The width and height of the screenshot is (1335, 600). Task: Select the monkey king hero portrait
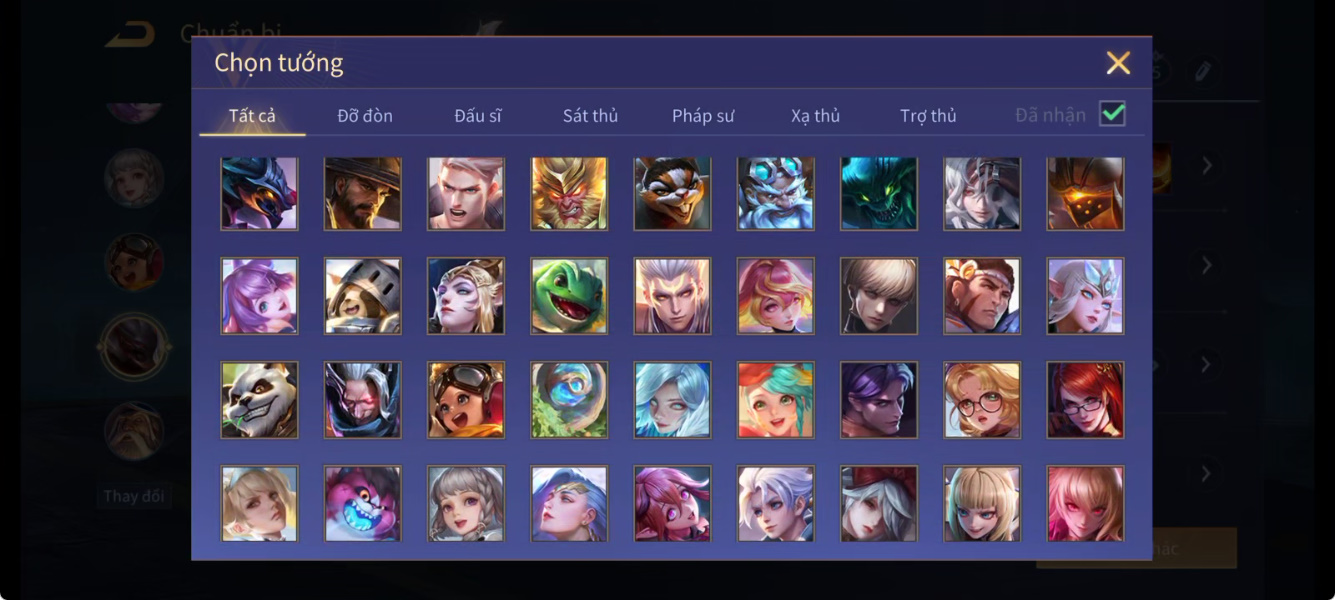click(x=569, y=194)
